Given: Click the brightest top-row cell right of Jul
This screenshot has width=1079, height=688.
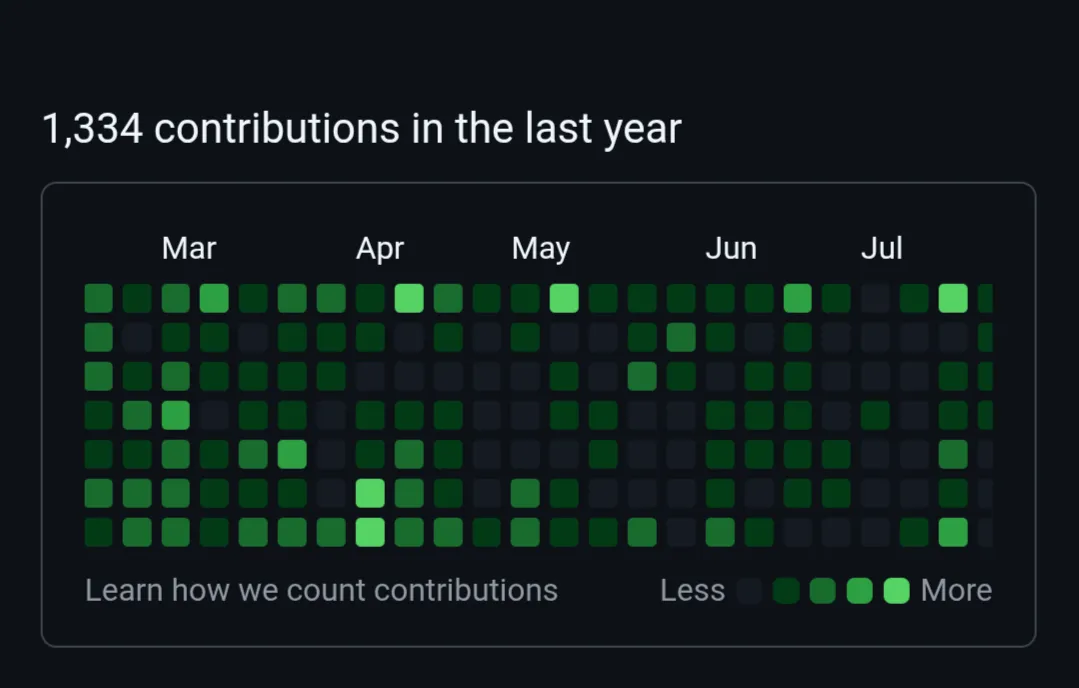Looking at the screenshot, I should pos(953,298).
